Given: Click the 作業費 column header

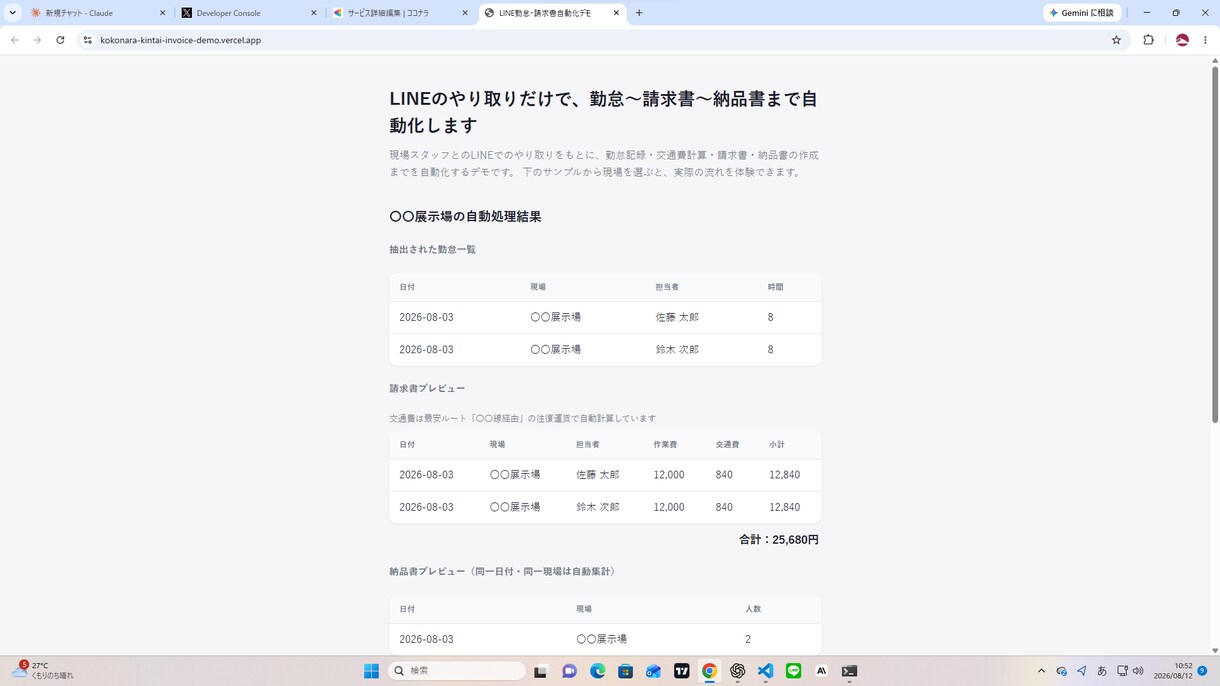Looking at the screenshot, I should tap(665, 445).
